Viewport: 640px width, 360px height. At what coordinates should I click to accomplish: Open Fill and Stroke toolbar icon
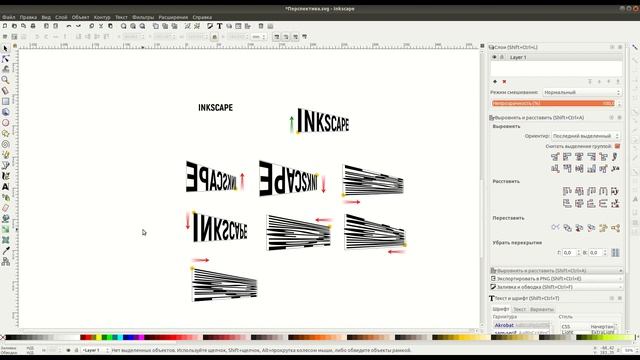click(210, 26)
